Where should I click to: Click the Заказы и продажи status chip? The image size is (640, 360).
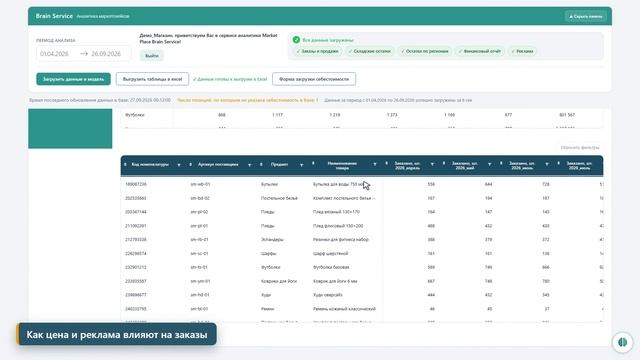pyautogui.click(x=317, y=51)
